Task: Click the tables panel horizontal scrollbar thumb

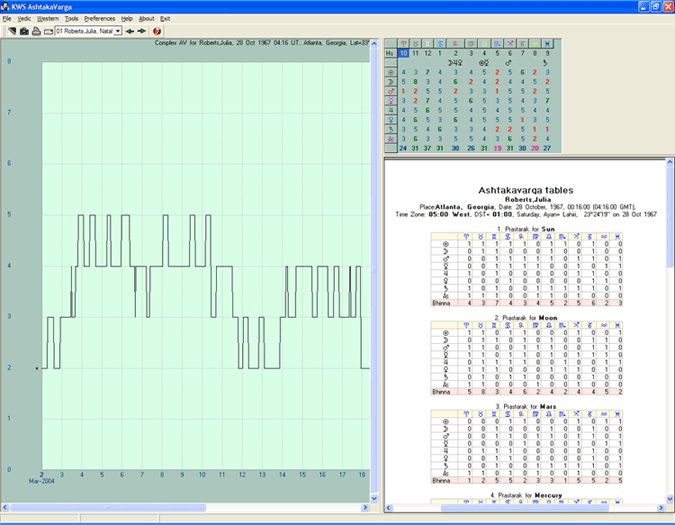Action: pos(524,508)
